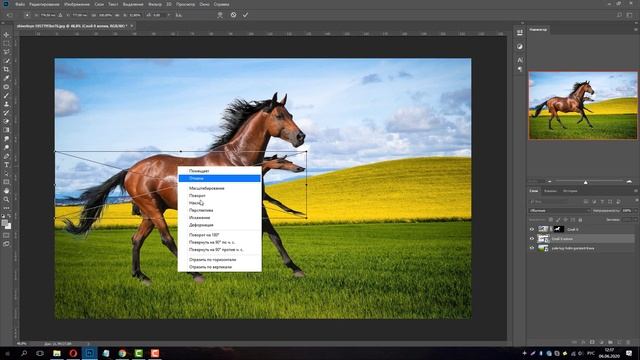The image size is (640, 360).
Task: Select the Crop tool
Action: [x=6, y=69]
